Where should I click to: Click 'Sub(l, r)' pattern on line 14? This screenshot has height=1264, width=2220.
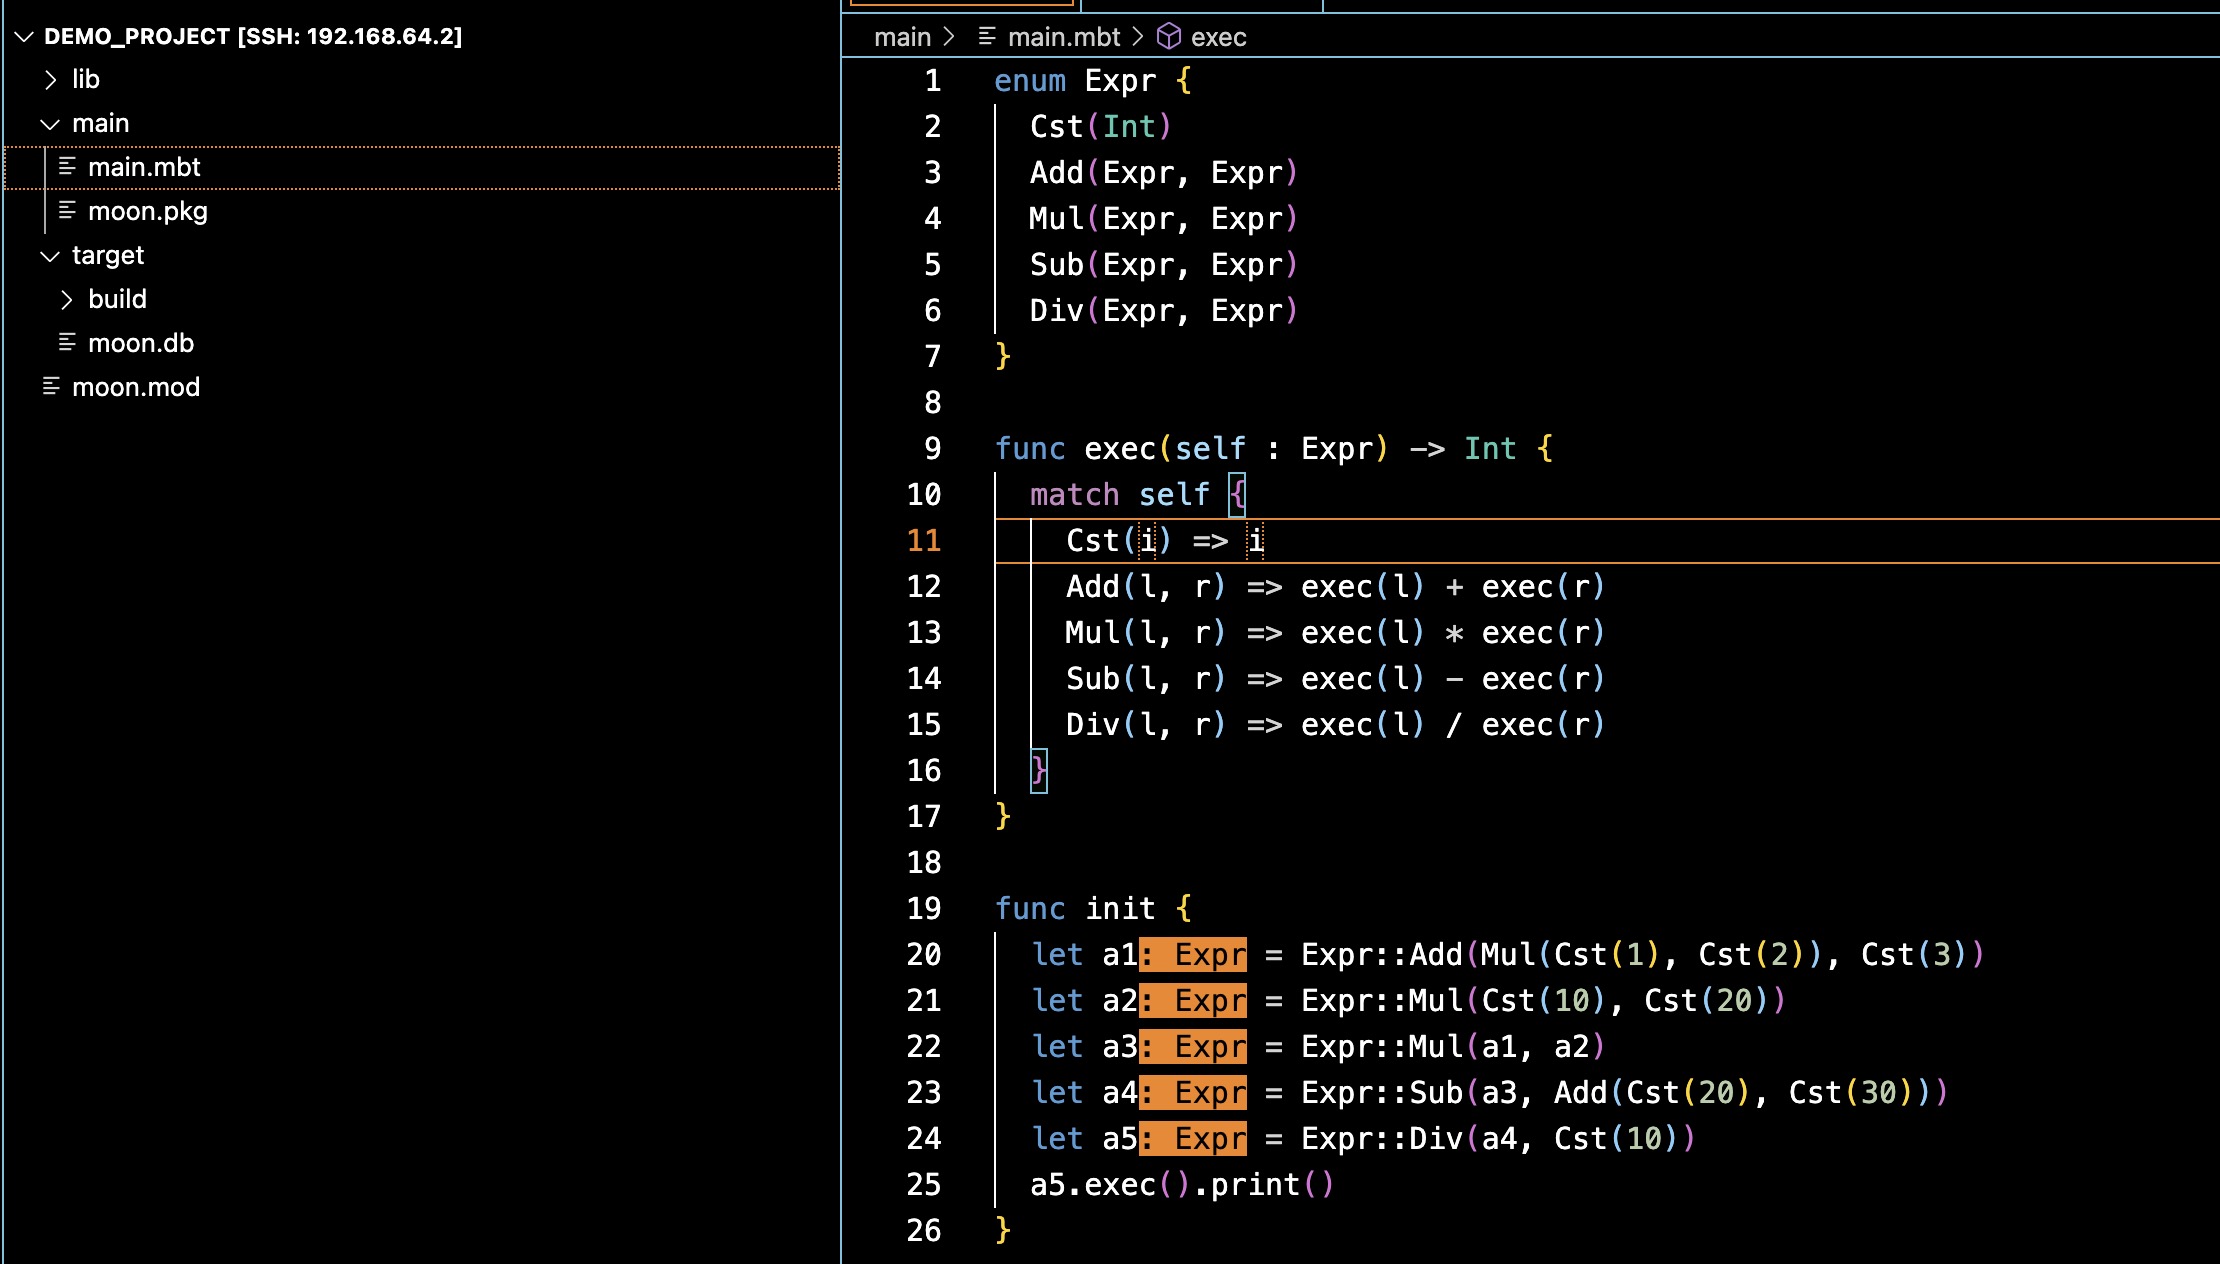(1146, 679)
